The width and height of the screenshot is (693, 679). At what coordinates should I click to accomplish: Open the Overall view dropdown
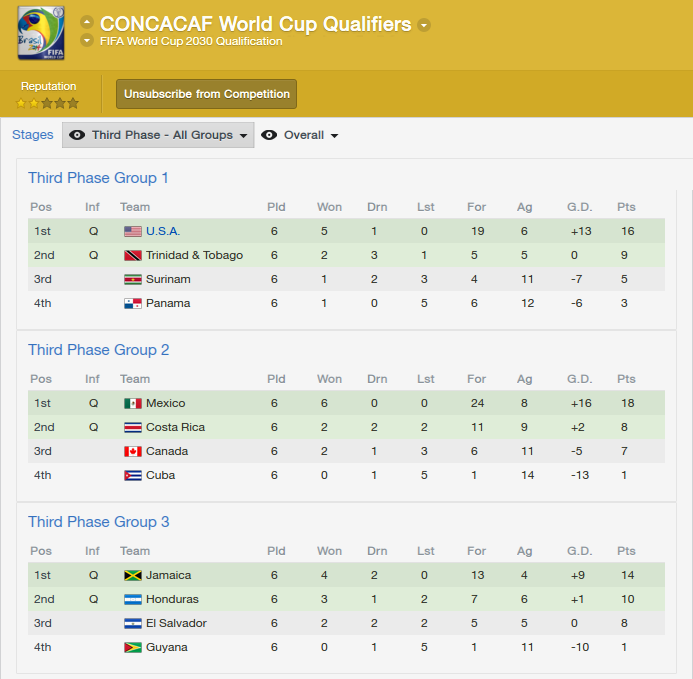[x=301, y=135]
